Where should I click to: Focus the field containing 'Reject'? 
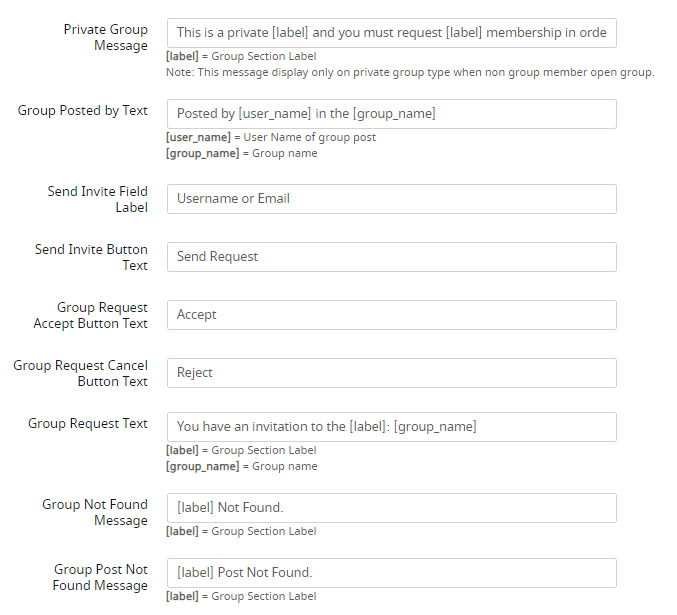tap(391, 373)
